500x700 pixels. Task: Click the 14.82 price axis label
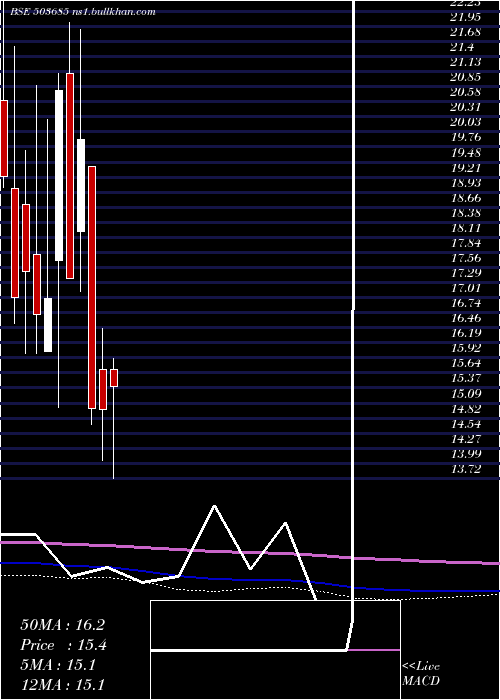tap(465, 409)
